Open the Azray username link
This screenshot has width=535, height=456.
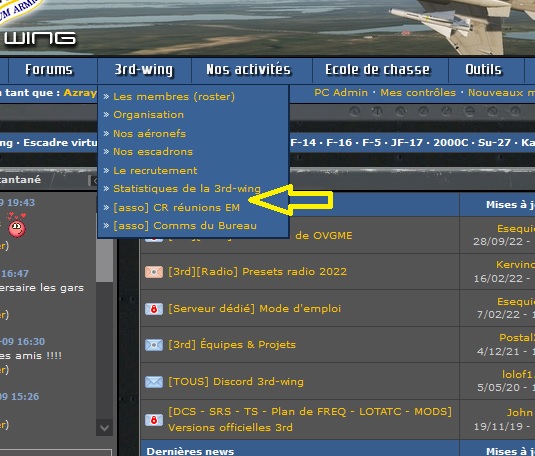[80, 93]
